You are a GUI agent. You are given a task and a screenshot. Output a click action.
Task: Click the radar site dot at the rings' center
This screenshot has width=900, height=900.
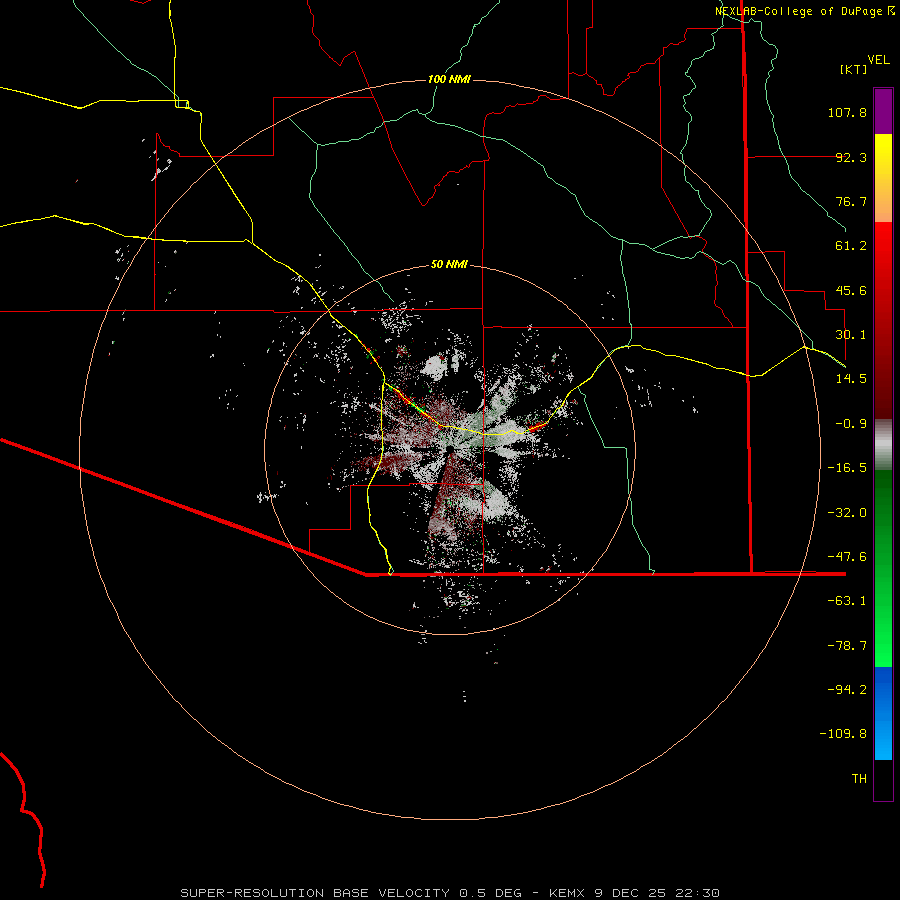pos(451,449)
